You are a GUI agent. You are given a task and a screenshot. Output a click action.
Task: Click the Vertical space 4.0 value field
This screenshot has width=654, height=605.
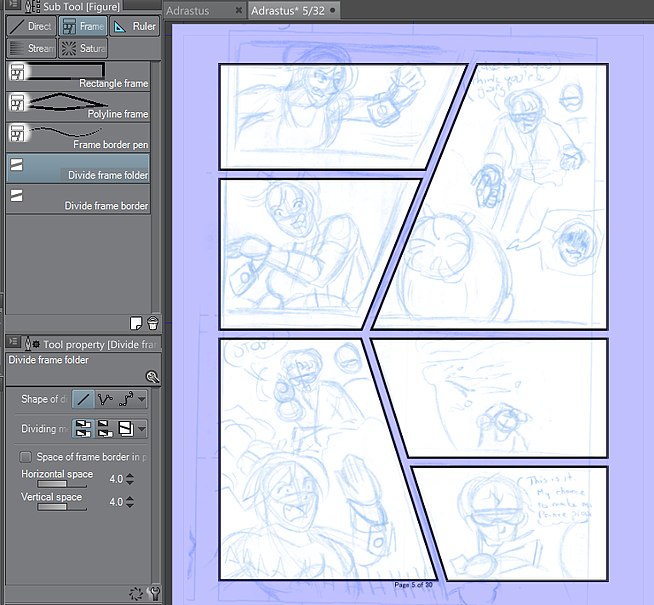116,502
